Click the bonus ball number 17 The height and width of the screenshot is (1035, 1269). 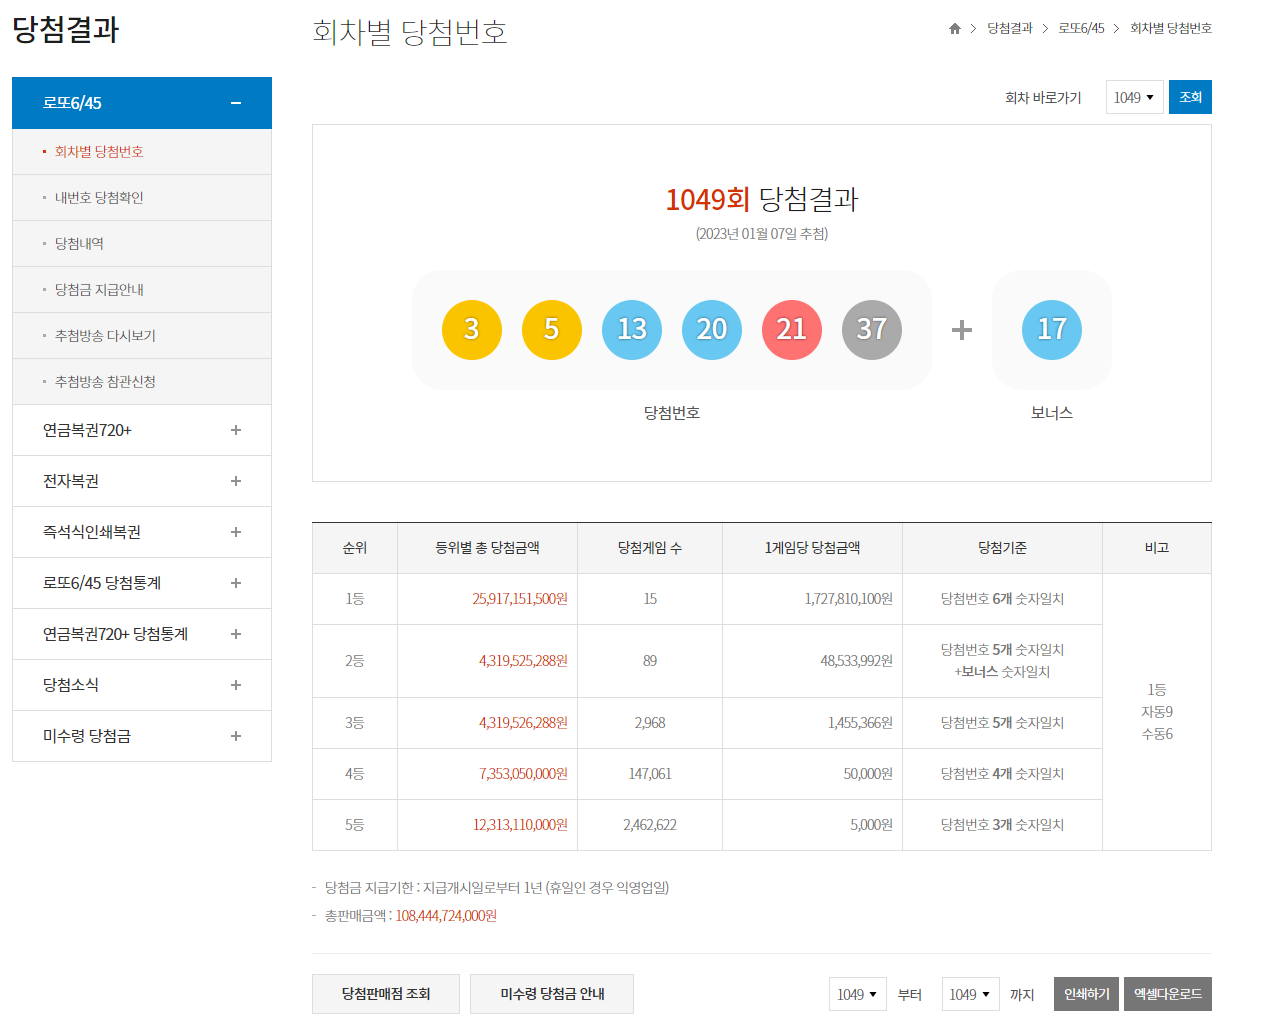[x=1052, y=329]
